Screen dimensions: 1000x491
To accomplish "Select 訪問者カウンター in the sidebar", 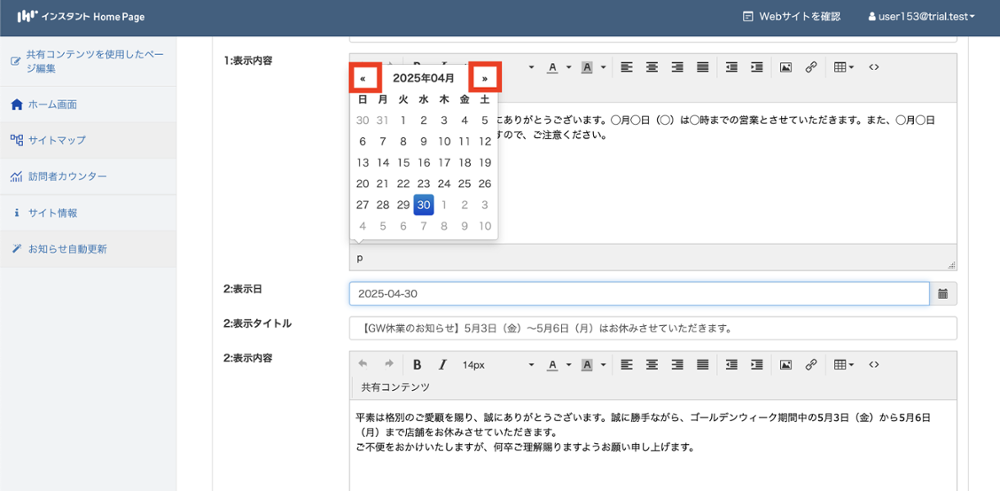I will [x=67, y=177].
